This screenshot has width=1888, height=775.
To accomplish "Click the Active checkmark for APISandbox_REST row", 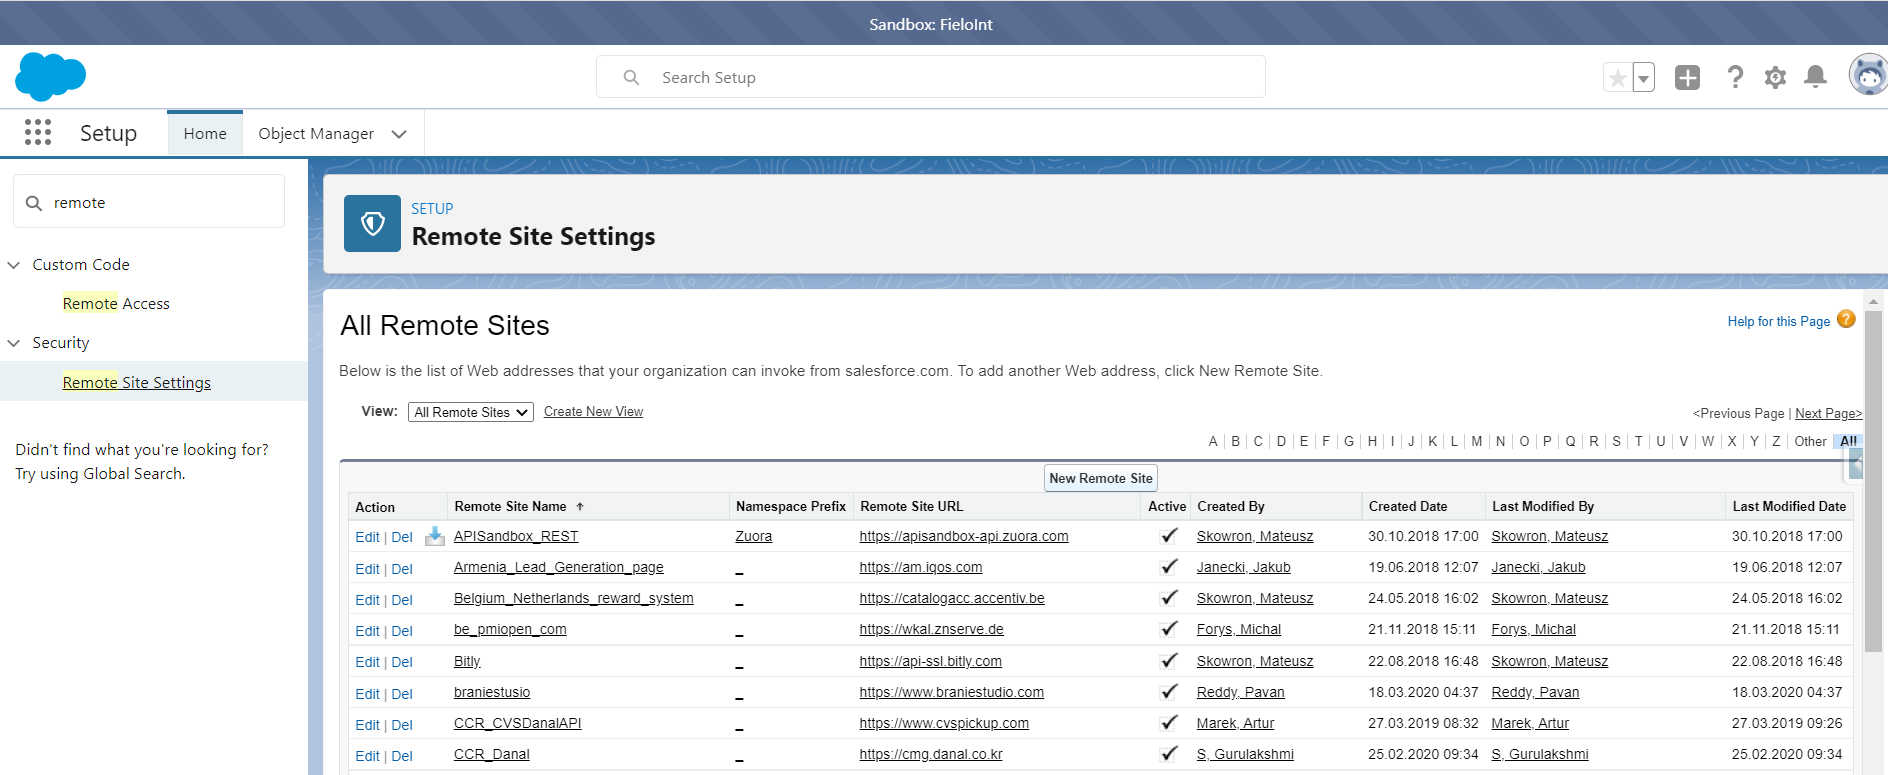I will [1168, 535].
